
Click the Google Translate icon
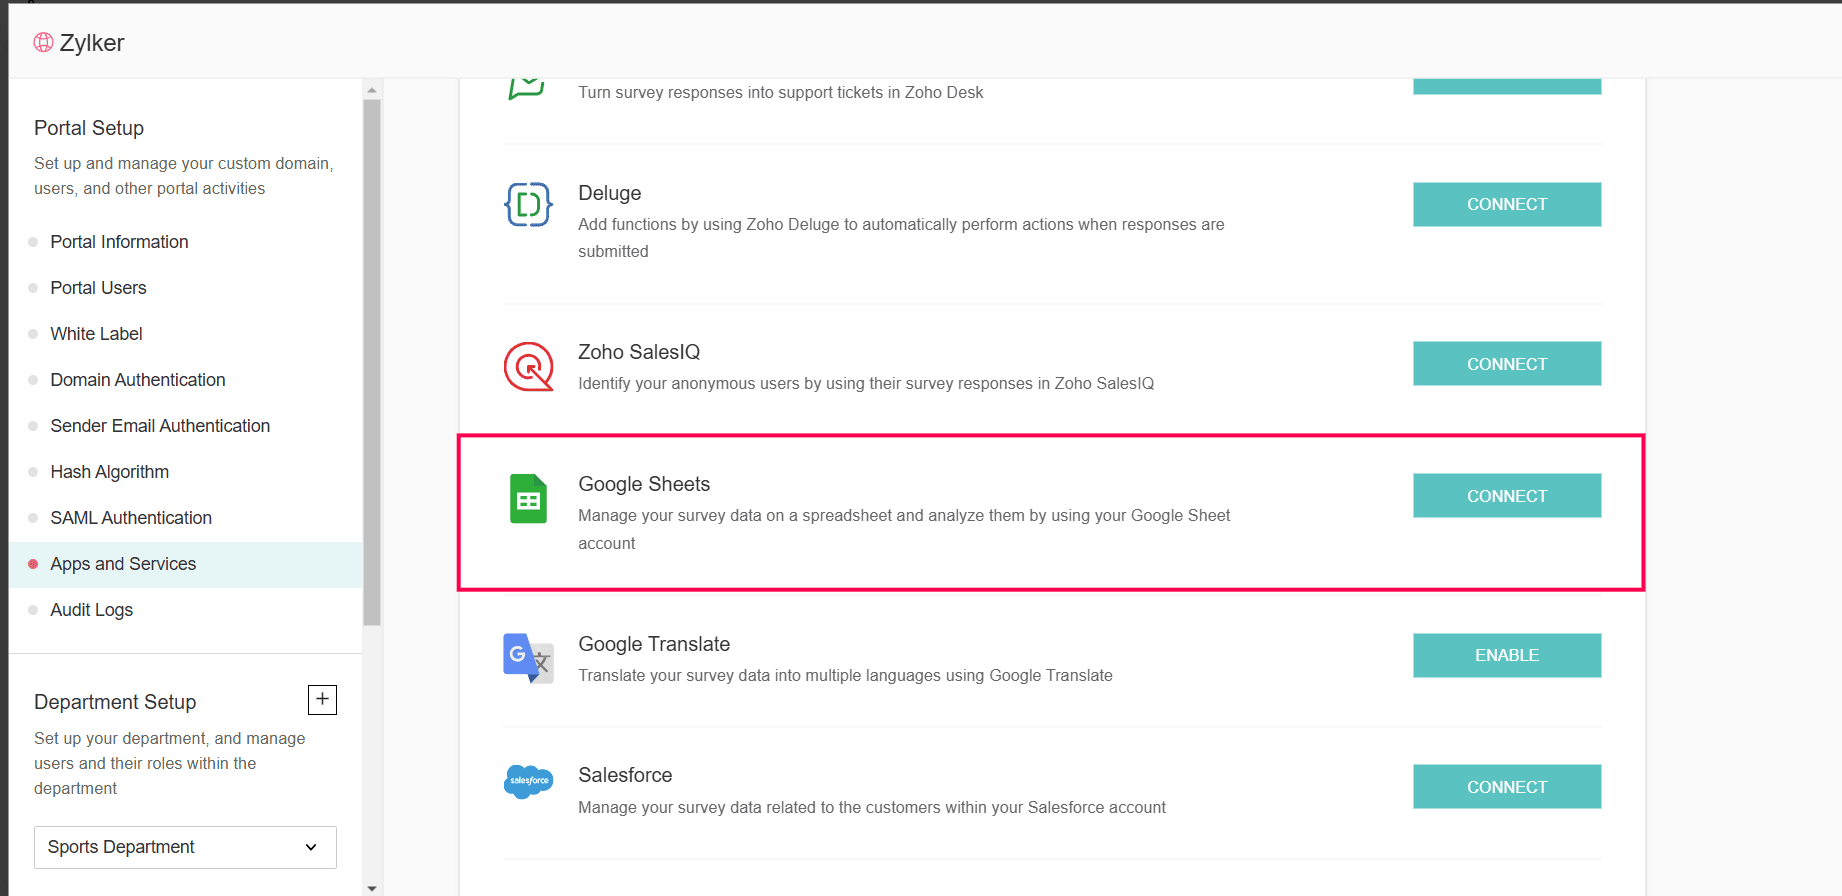click(528, 658)
